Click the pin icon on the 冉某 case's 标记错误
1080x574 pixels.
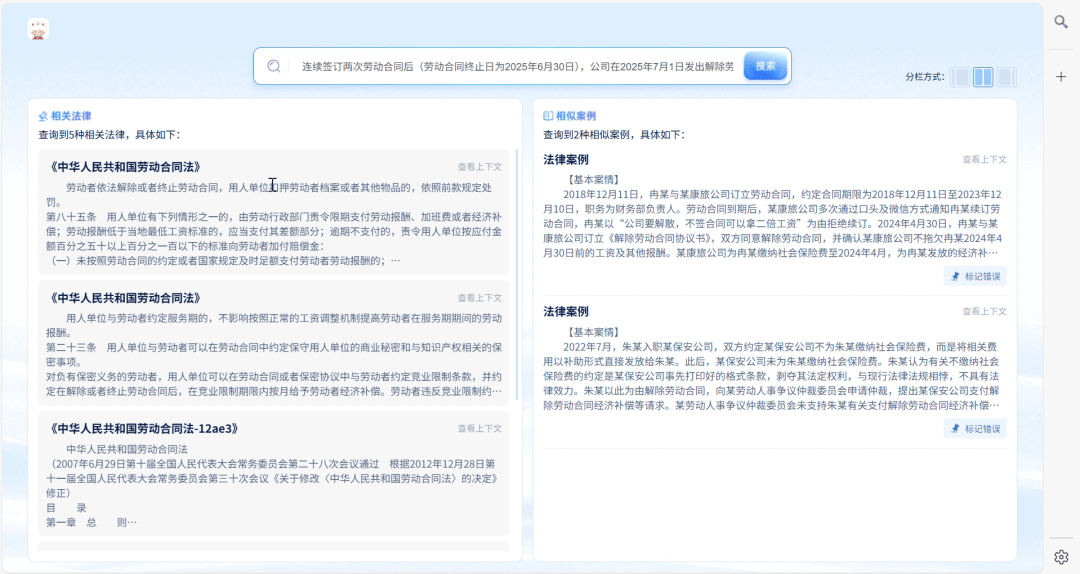point(955,277)
